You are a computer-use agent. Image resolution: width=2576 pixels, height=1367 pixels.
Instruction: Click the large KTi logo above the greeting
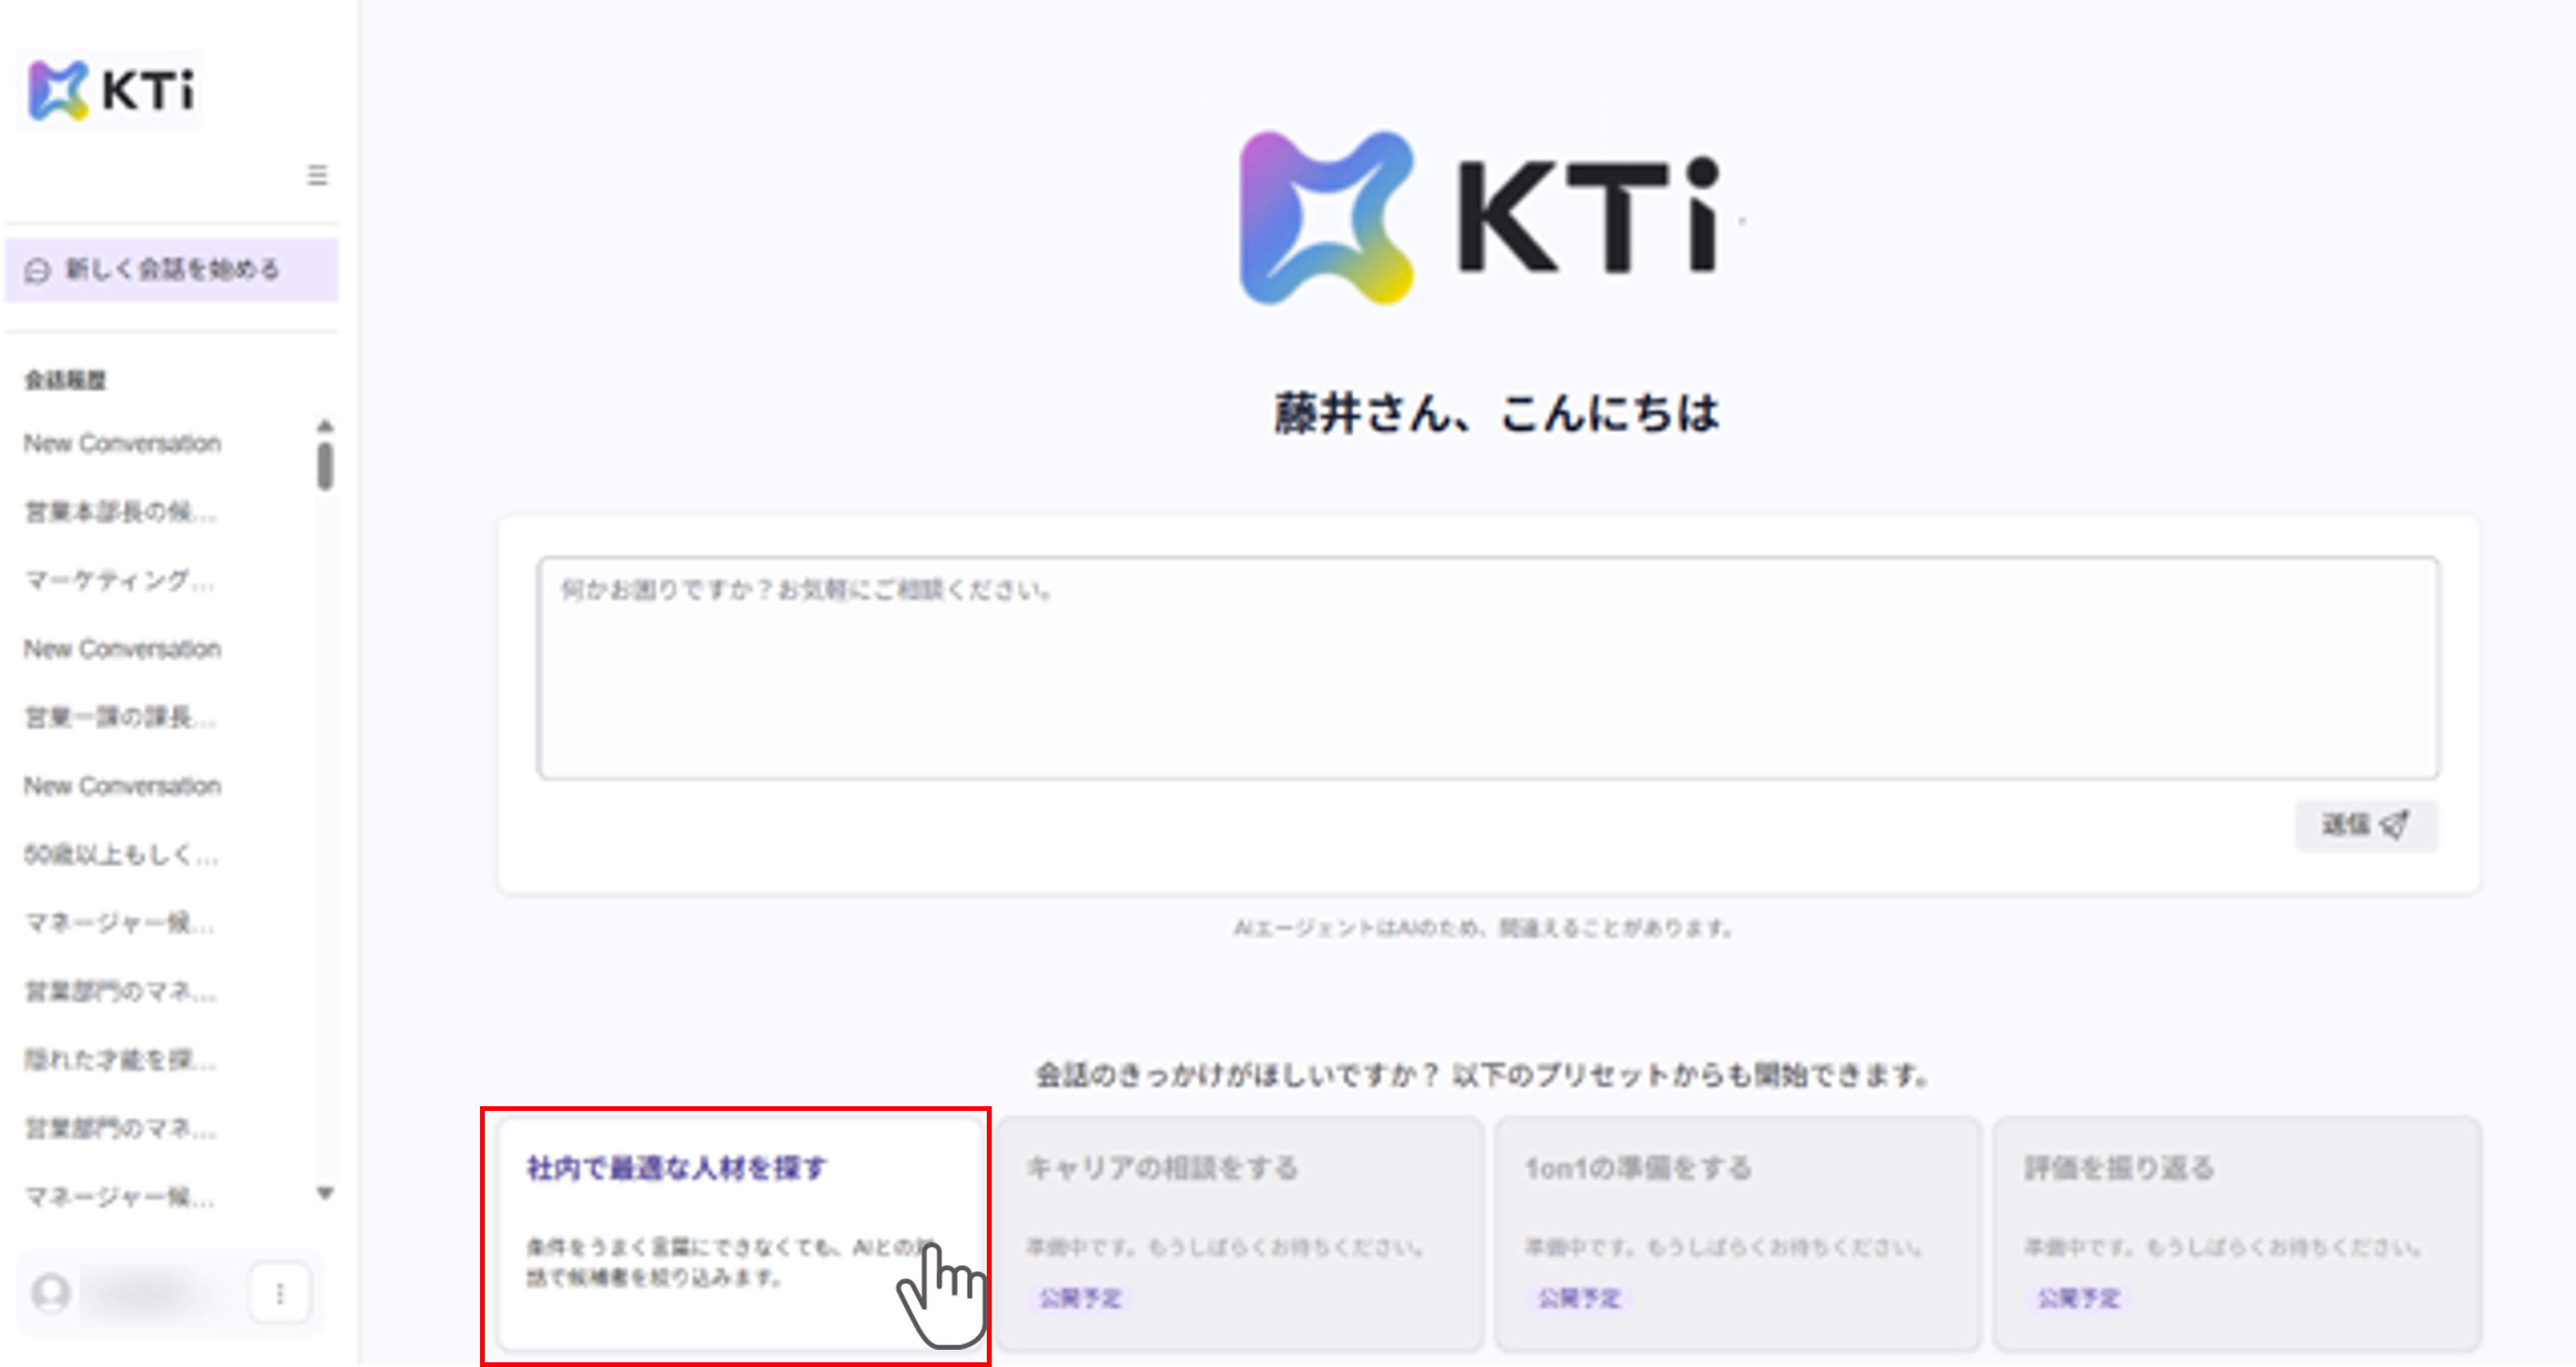point(1480,218)
